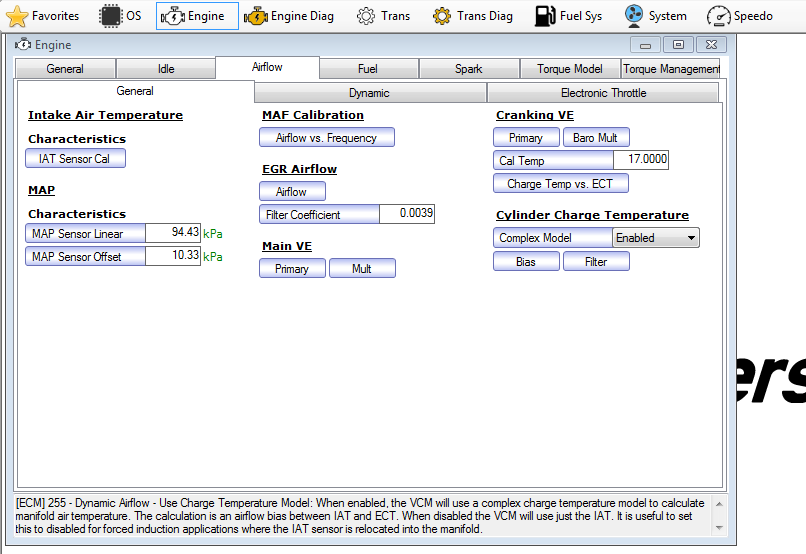This screenshot has height=554, width=806.
Task: Switch to the Electronic Throttle sub-tab
Action: (603, 93)
